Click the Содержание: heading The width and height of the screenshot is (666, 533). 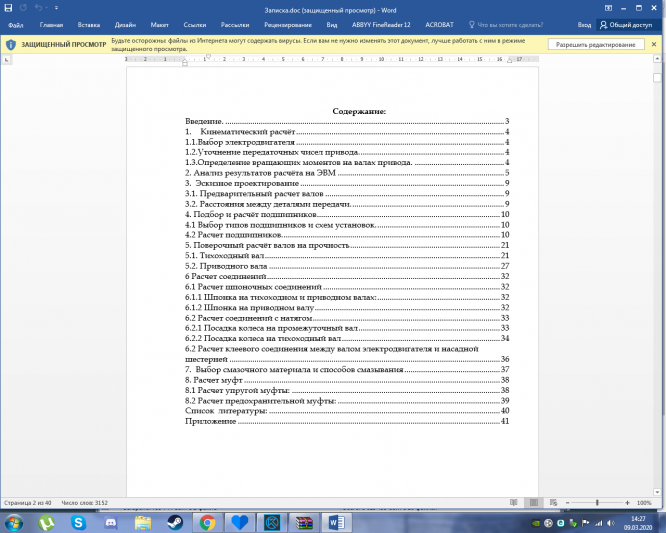[x=359, y=111]
